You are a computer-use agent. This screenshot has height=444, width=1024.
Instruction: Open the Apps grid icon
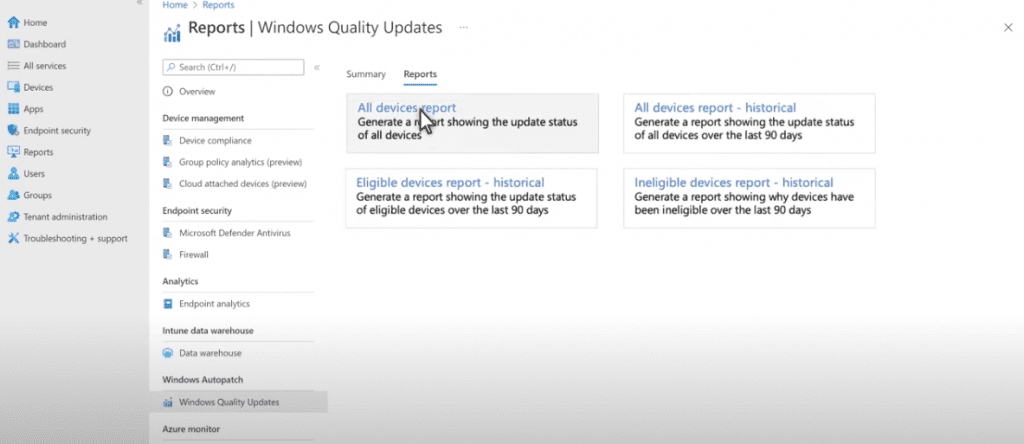click(x=13, y=109)
